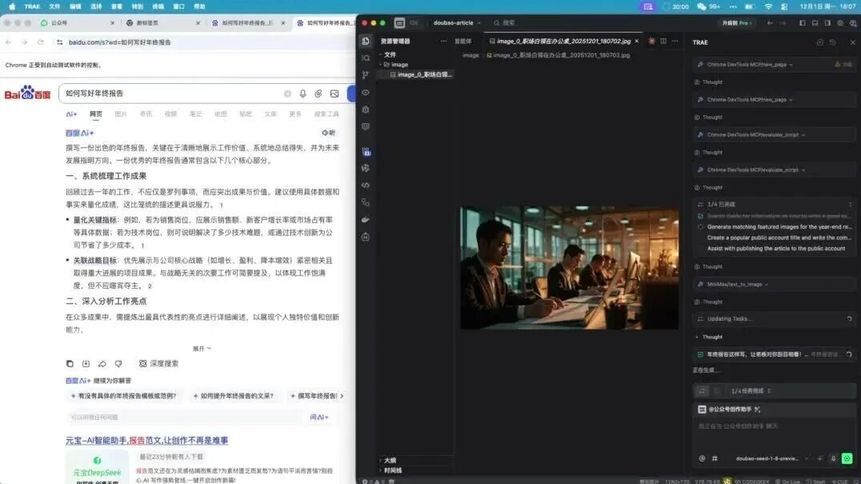The width and height of the screenshot is (861, 484).
Task: Reload the Baidu page in Chrome
Action: [41, 42]
